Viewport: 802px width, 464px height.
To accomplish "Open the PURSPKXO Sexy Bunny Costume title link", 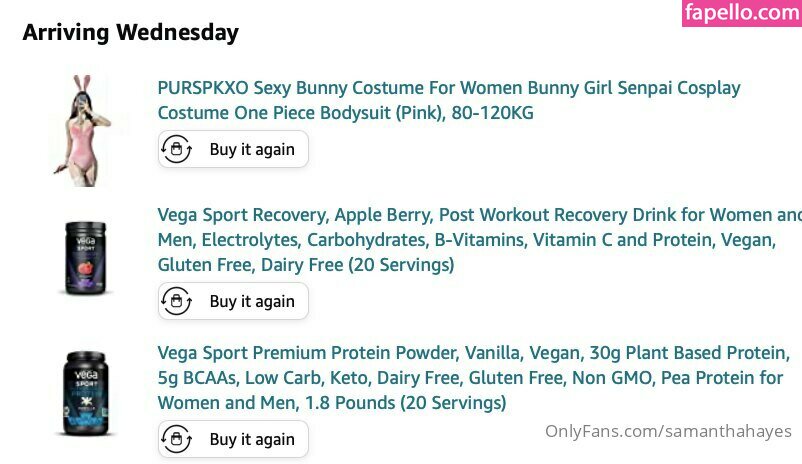I will click(x=449, y=88).
